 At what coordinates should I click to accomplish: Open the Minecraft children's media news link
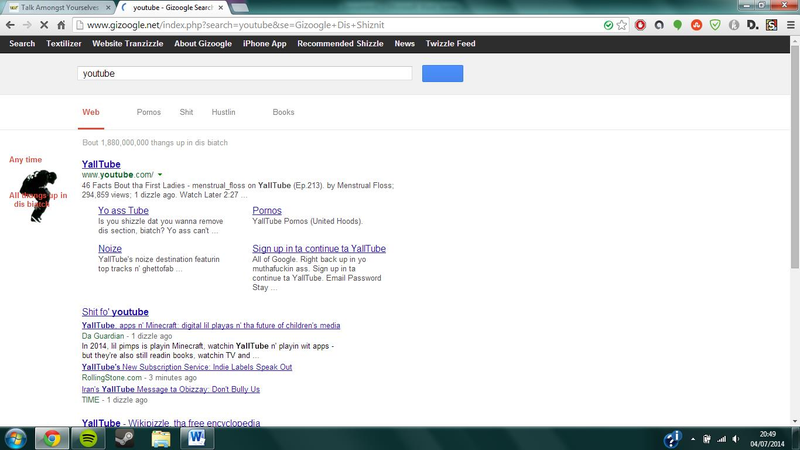point(211,326)
